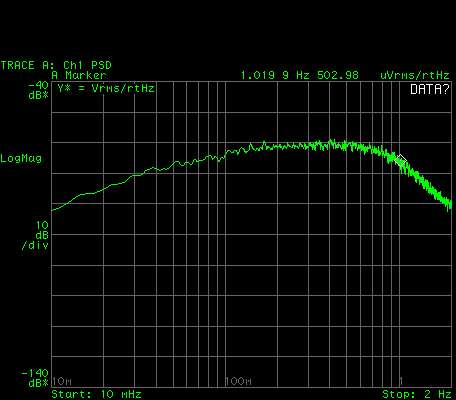Click the 'Y* = Vrms/rtHz' annotation
The image size is (456, 400).
(106, 88)
